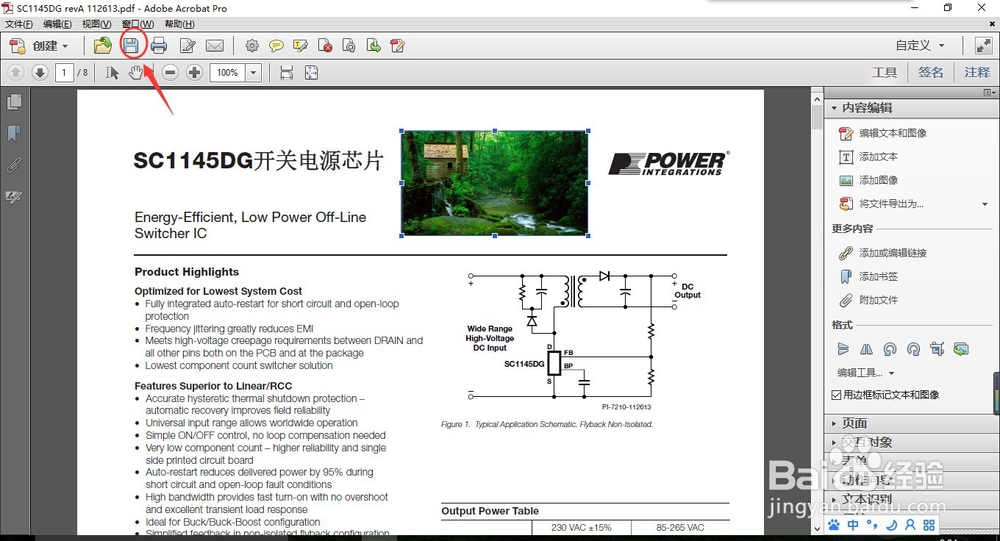This screenshot has height=541, width=1000.
Task: Choose the text selection cursor tool
Action: pos(112,73)
